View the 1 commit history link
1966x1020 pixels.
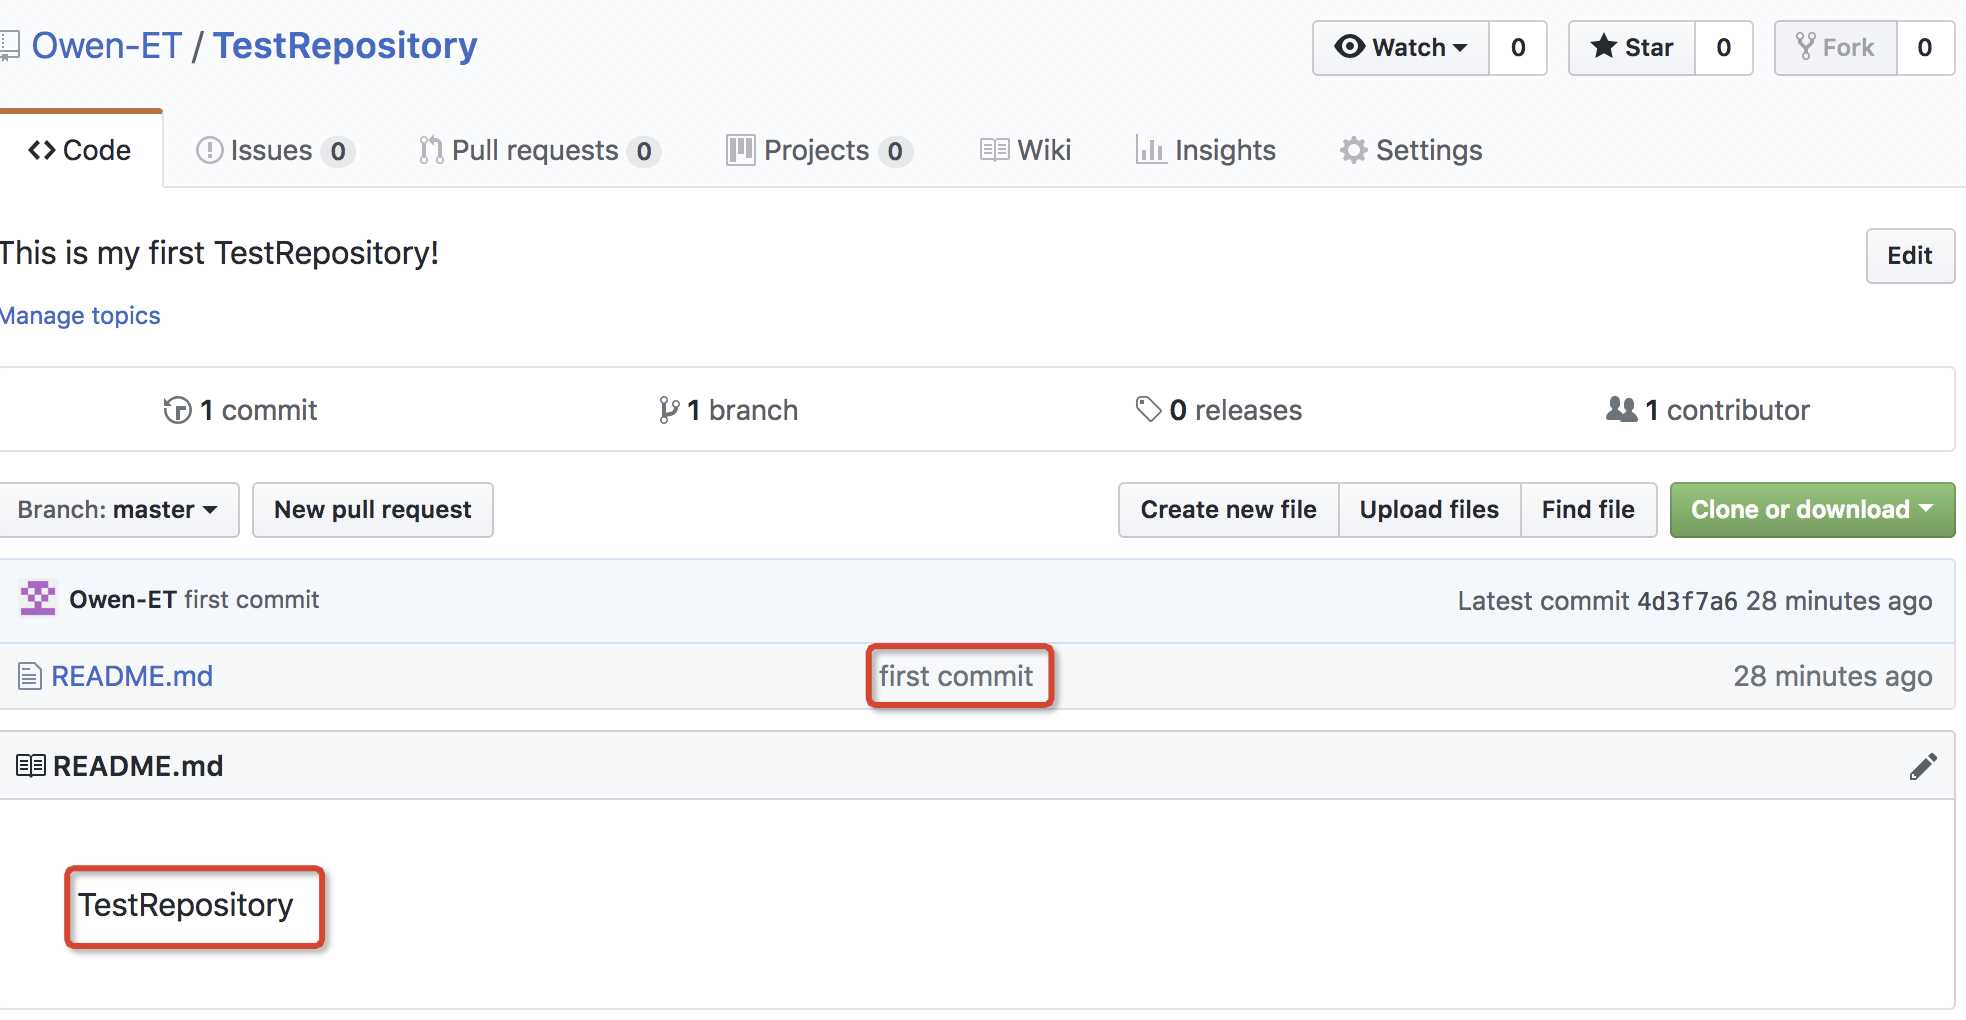point(240,410)
